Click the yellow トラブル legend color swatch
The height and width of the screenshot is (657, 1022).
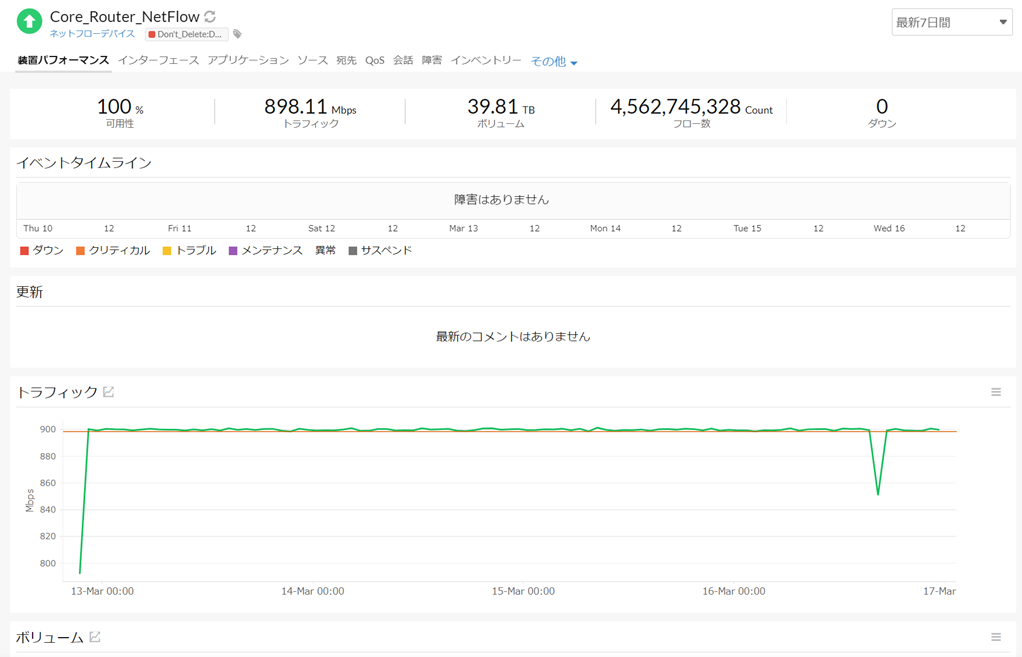pyautogui.click(x=167, y=251)
